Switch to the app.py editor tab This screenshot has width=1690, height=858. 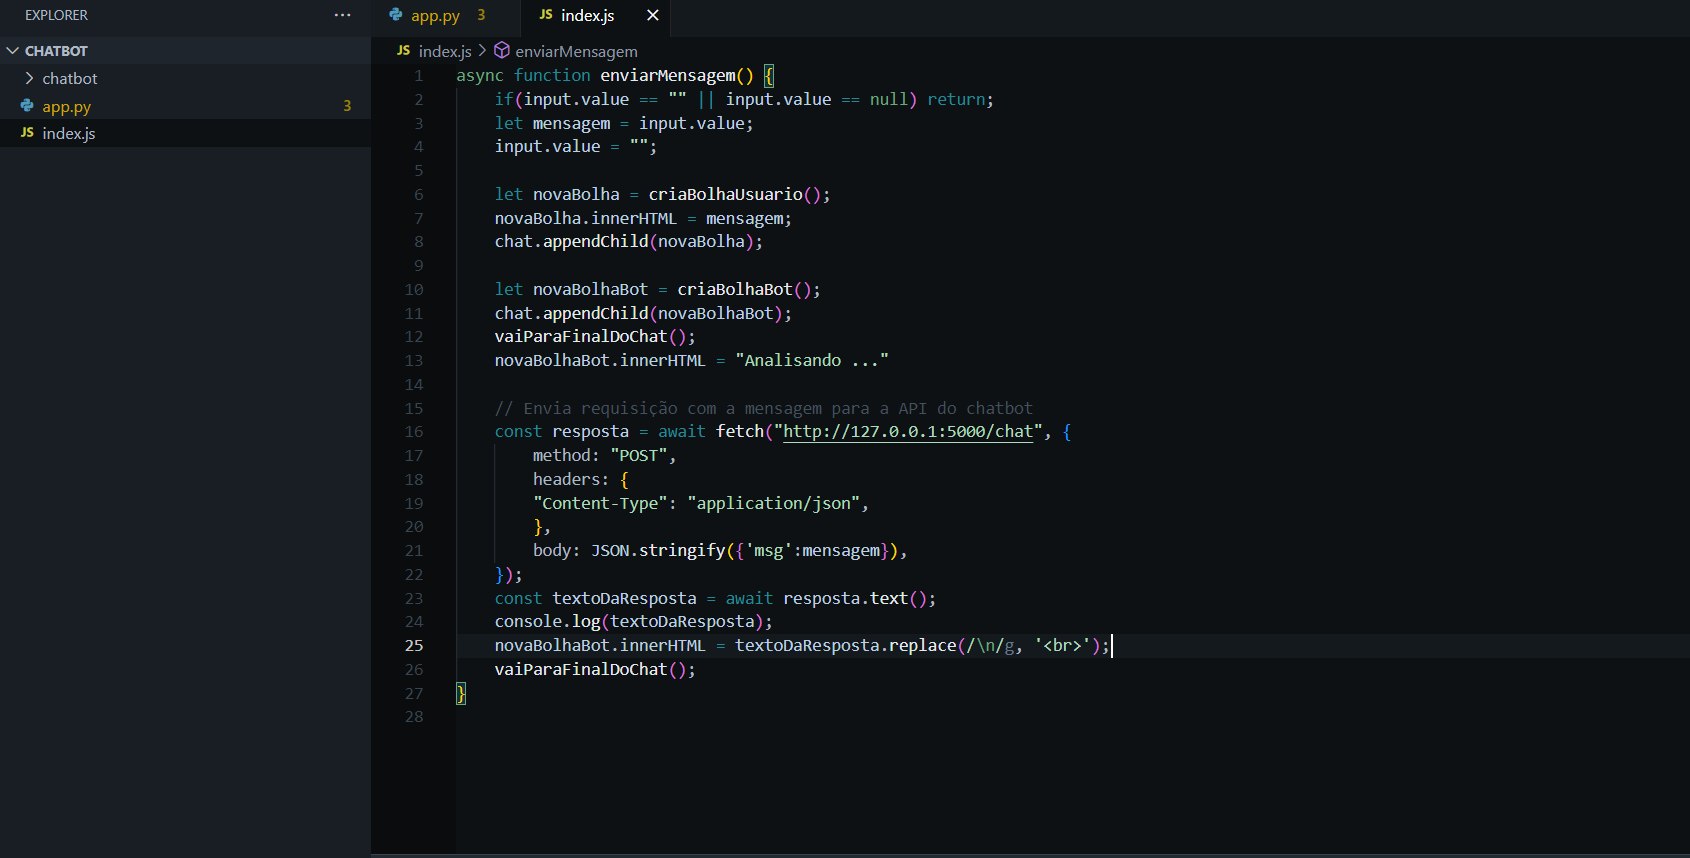(445, 16)
